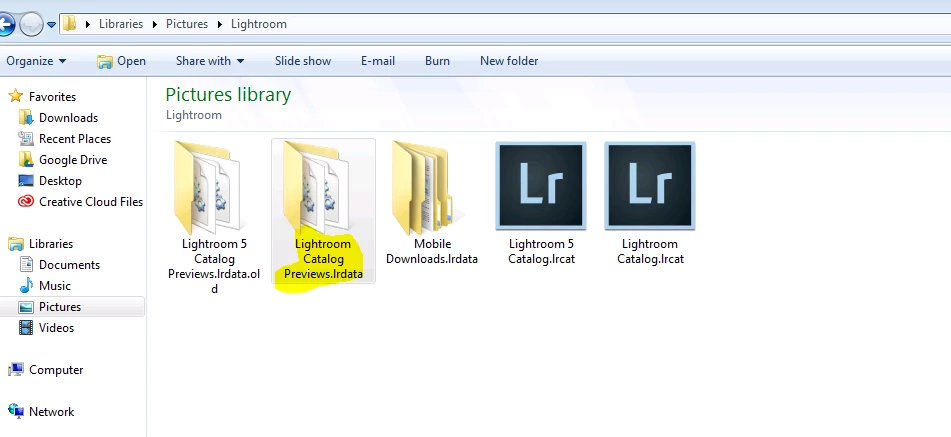Open the recent pages dropdown arrow

coord(52,25)
